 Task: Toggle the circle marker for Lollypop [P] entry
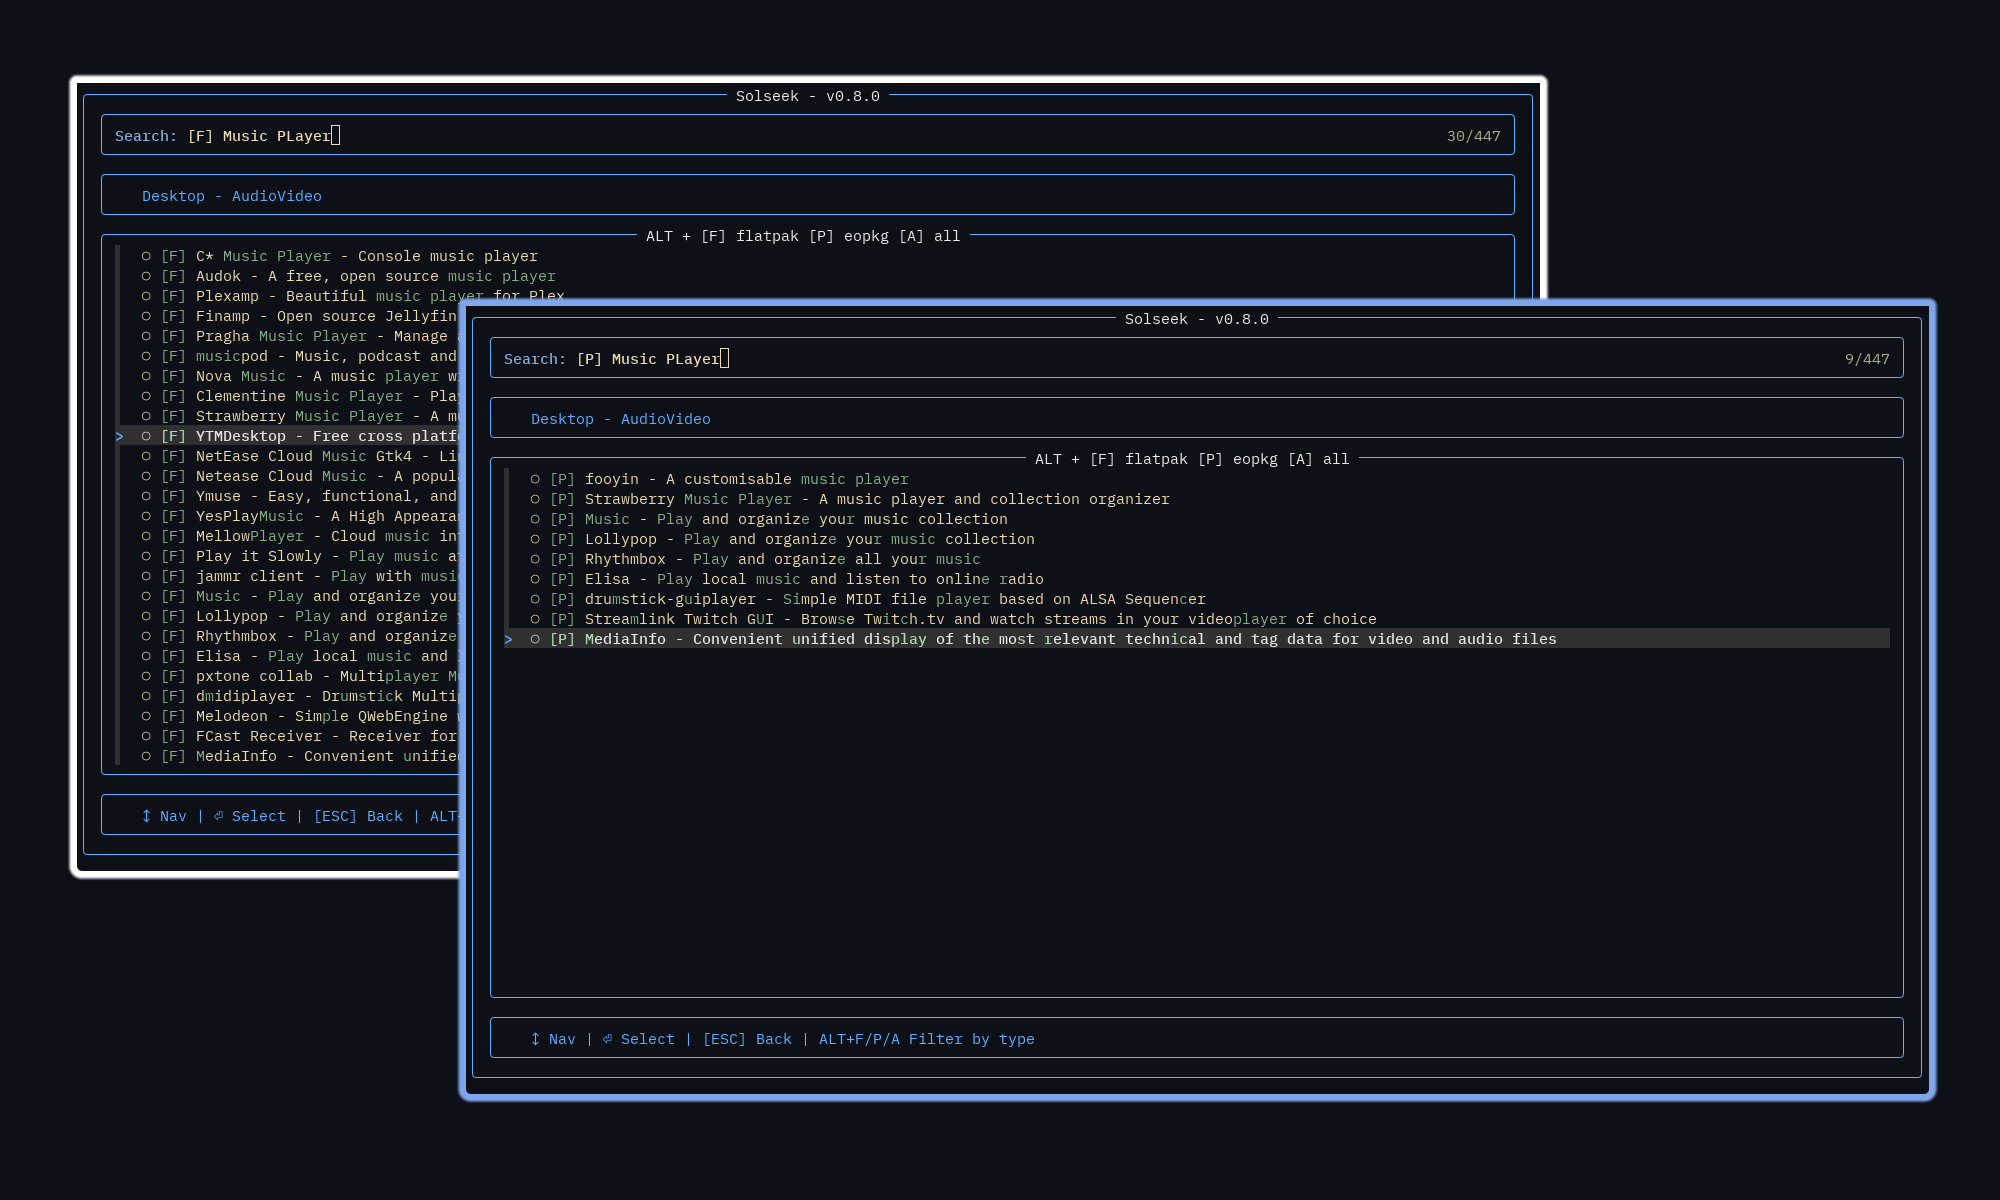click(x=535, y=539)
